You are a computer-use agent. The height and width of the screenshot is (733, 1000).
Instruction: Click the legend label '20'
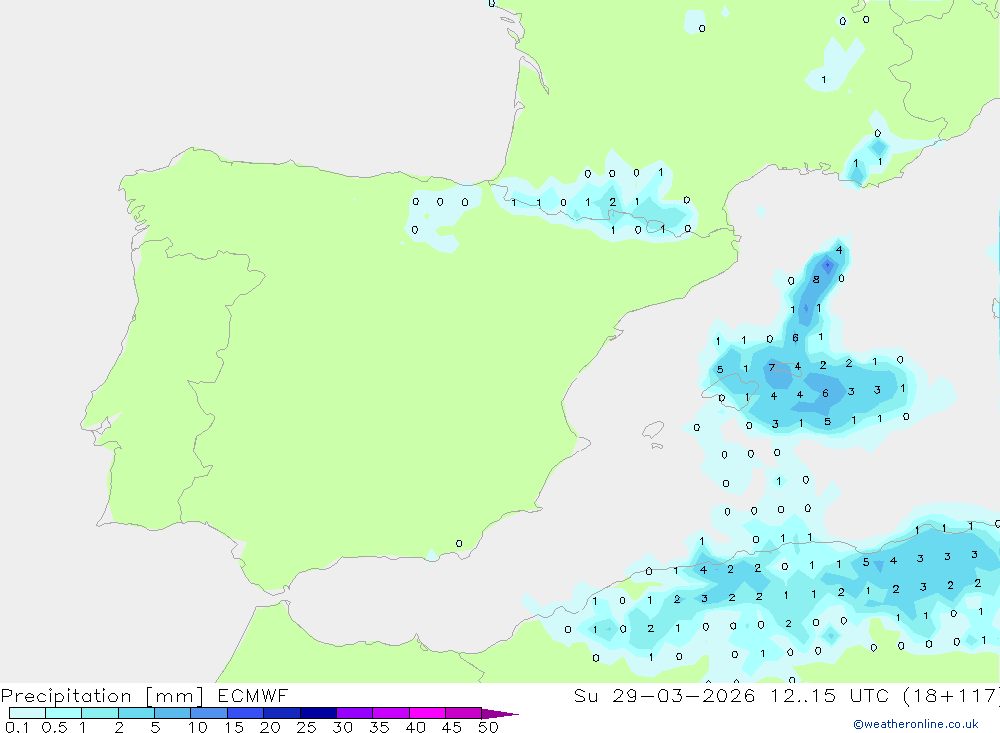pyautogui.click(x=270, y=727)
